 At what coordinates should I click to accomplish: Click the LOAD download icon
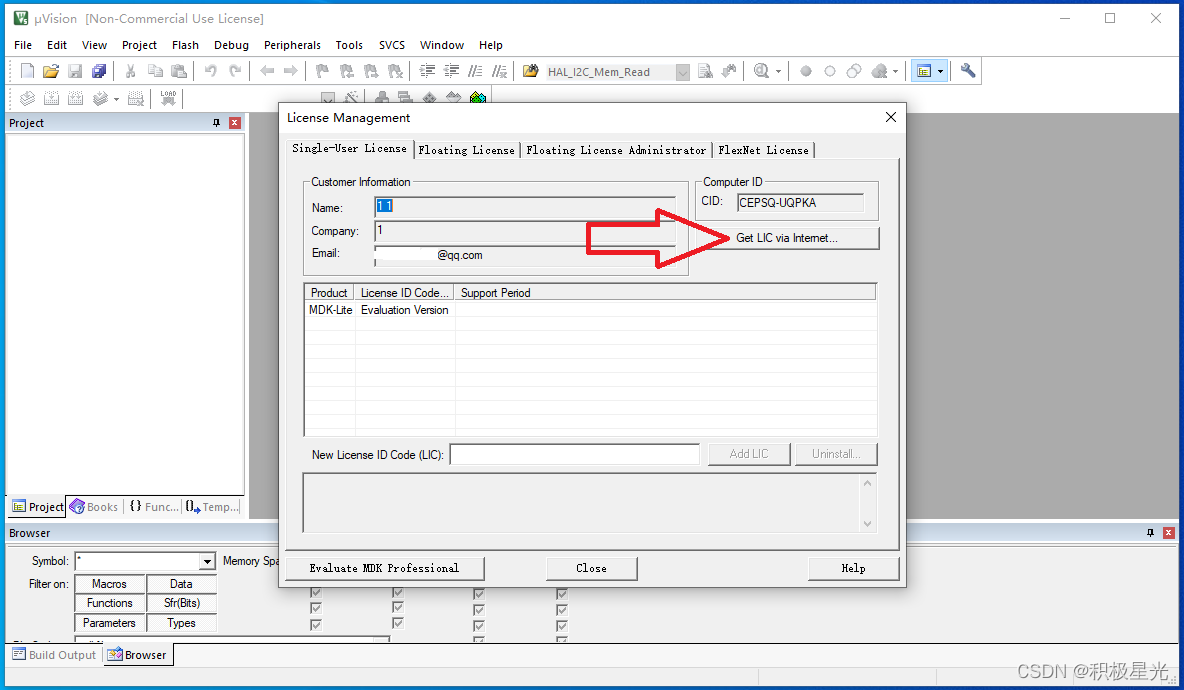pyautogui.click(x=168, y=98)
